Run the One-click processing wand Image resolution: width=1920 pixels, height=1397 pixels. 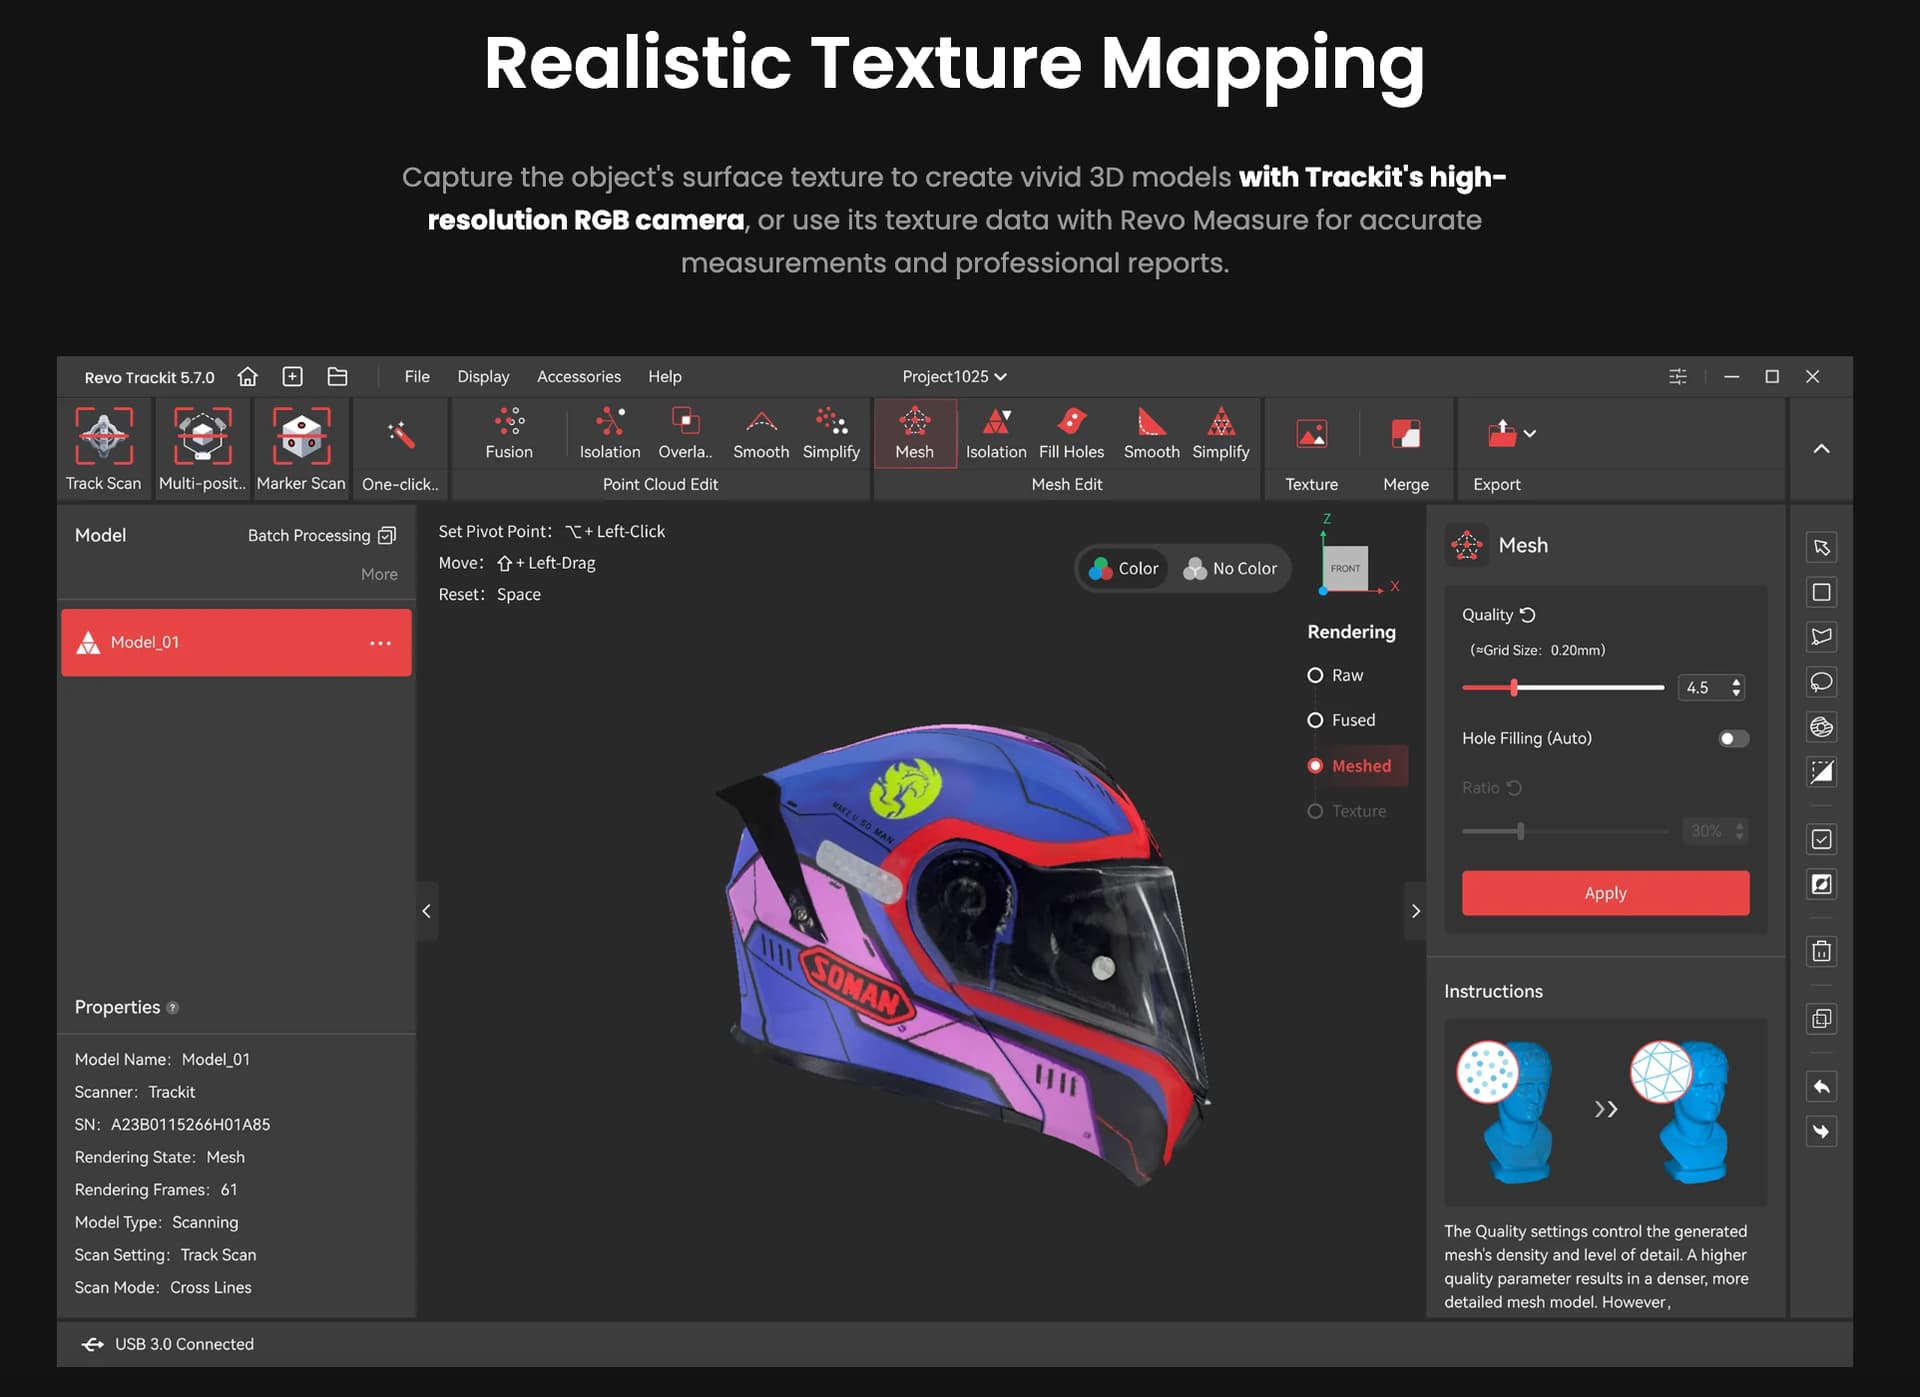(x=400, y=436)
